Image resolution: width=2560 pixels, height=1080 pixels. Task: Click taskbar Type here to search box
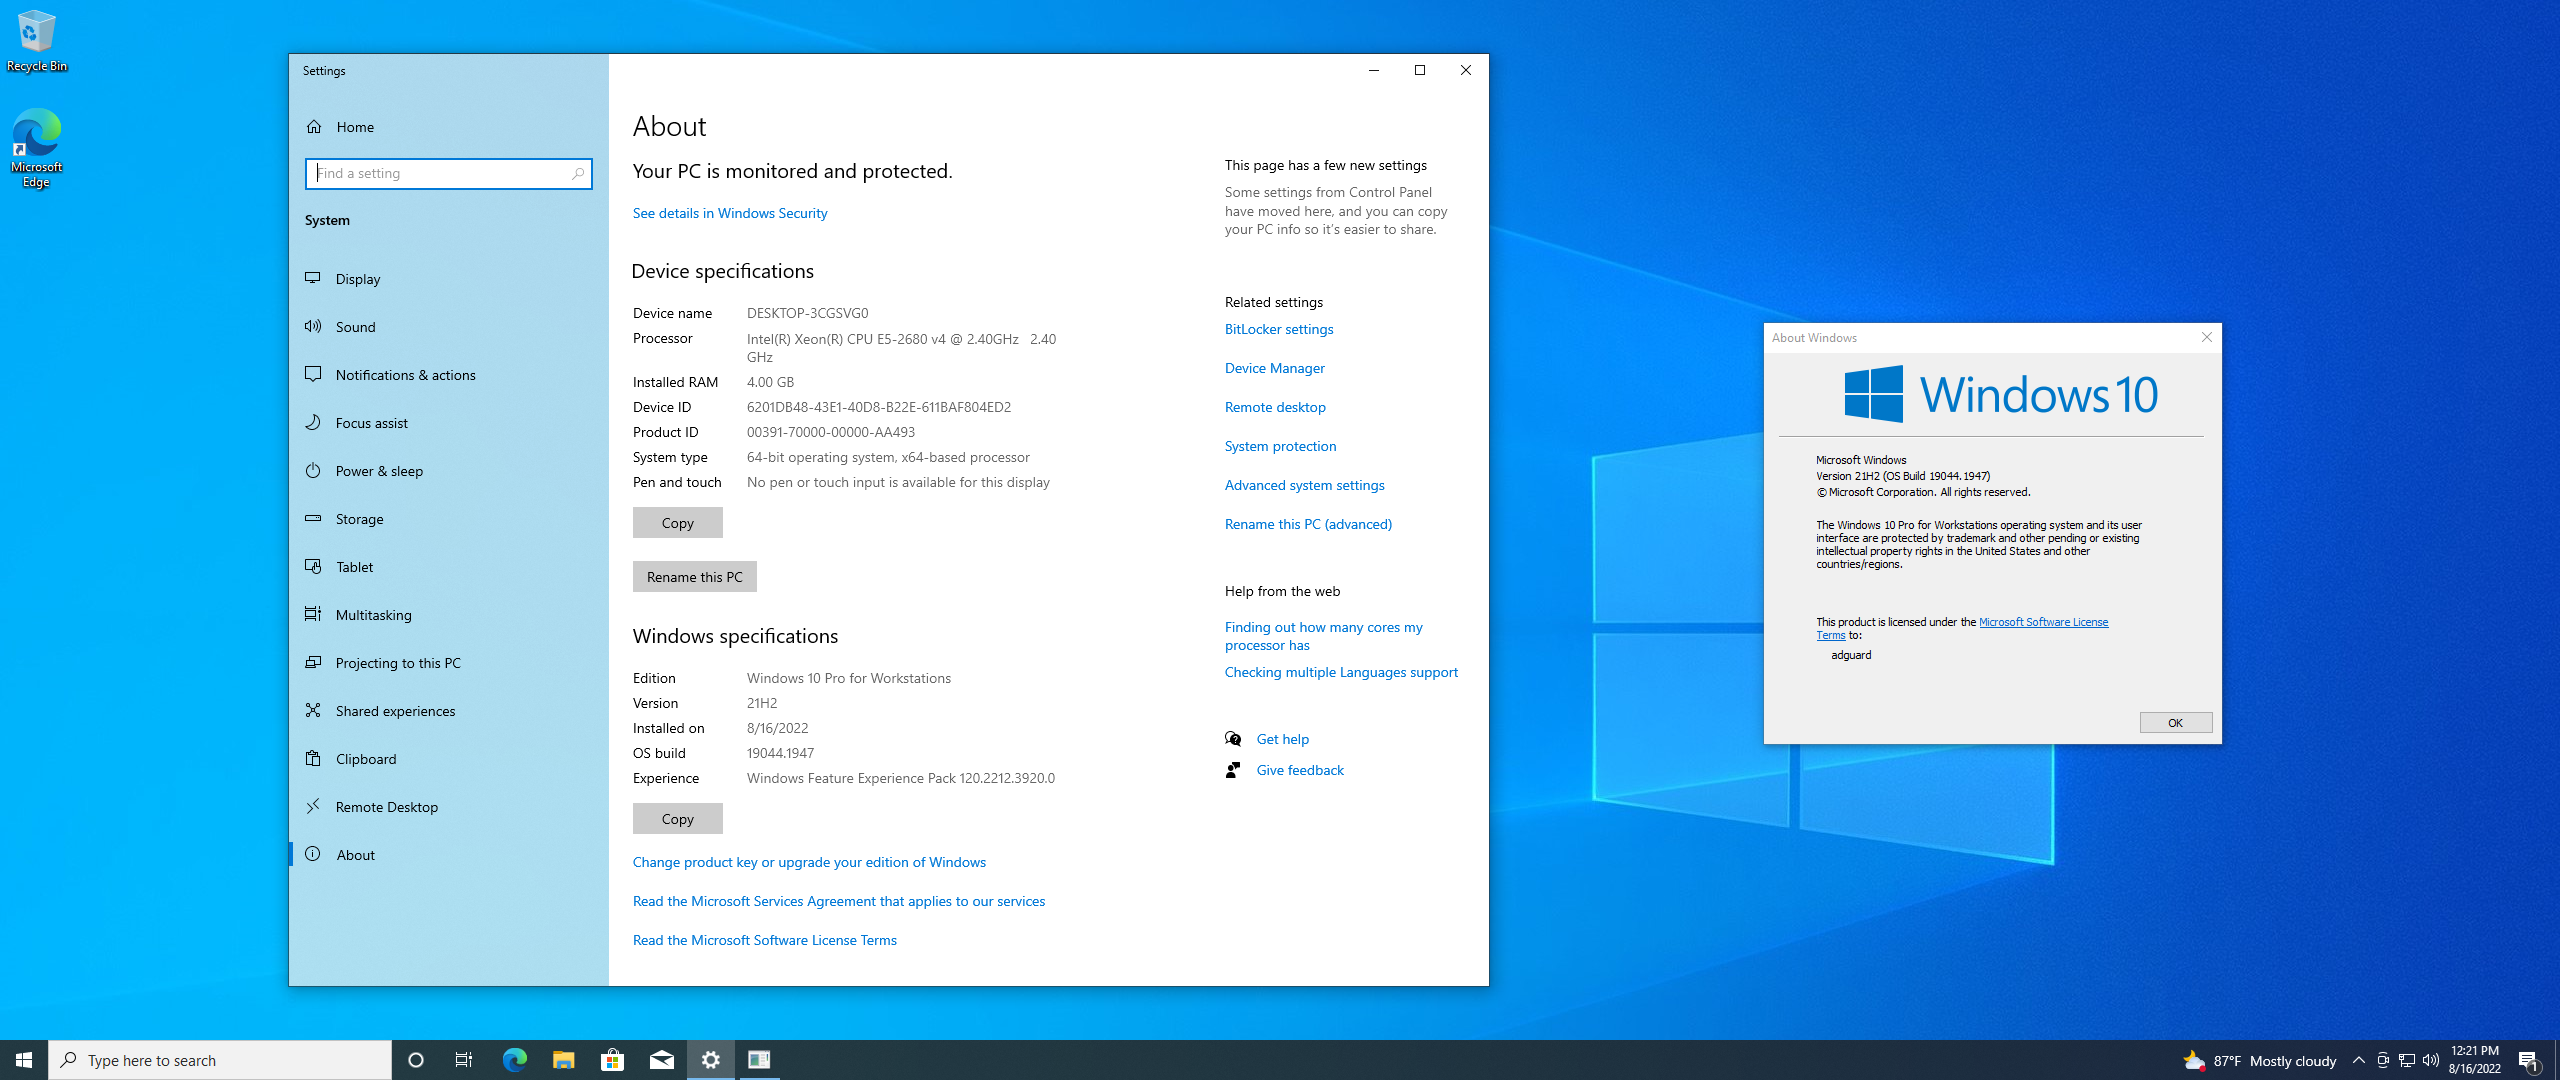(220, 1060)
